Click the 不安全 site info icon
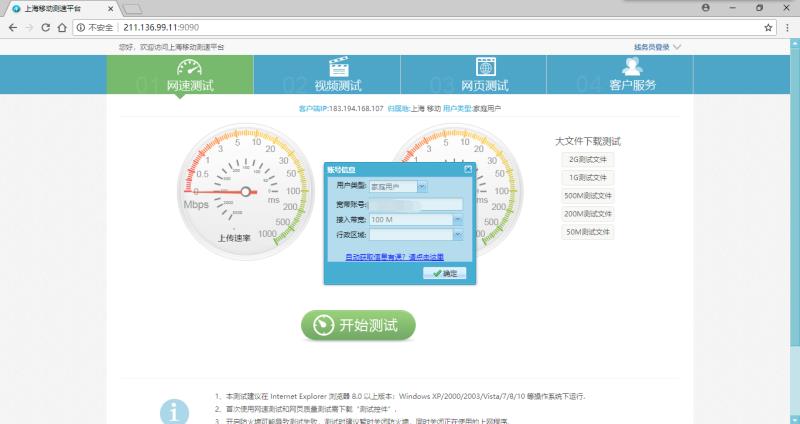 pos(81,28)
